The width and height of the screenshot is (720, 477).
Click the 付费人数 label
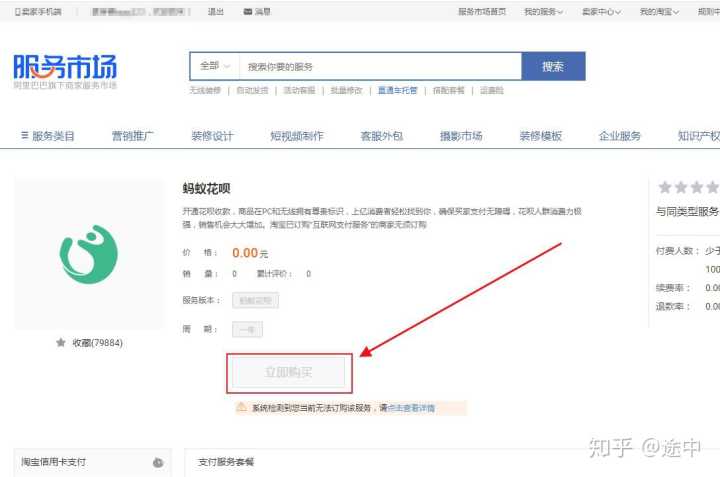click(x=677, y=251)
